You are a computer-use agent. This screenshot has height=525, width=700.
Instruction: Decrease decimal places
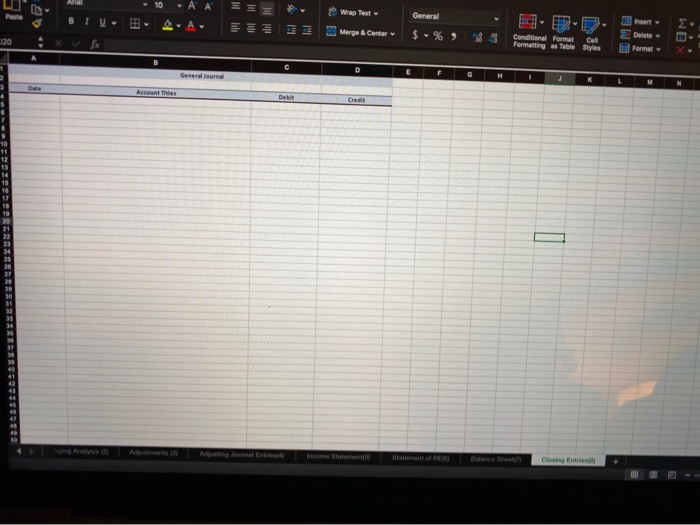[493, 38]
